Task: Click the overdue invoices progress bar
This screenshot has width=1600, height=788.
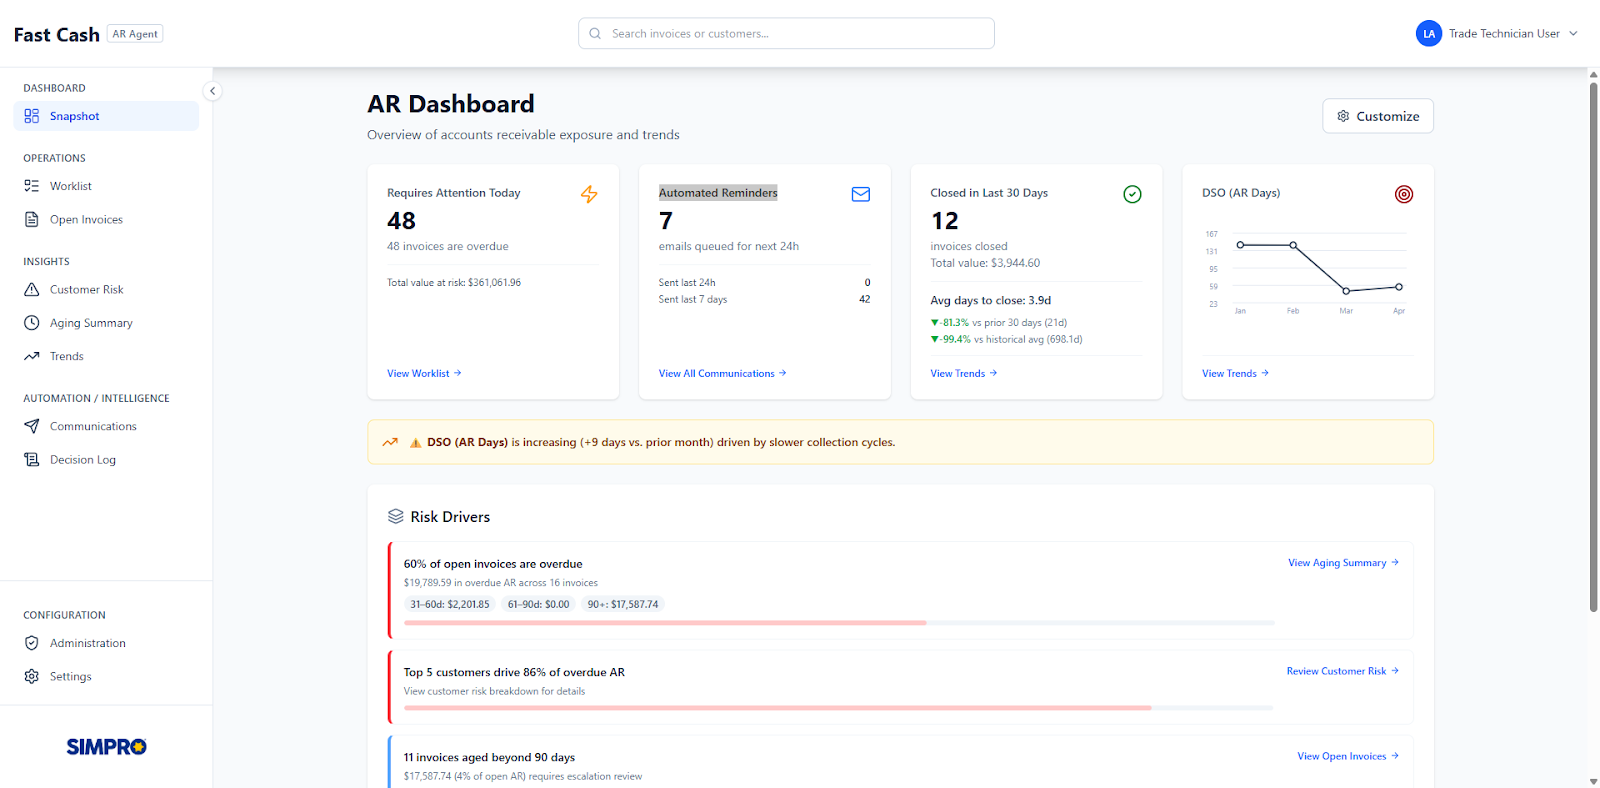Action: (839, 623)
